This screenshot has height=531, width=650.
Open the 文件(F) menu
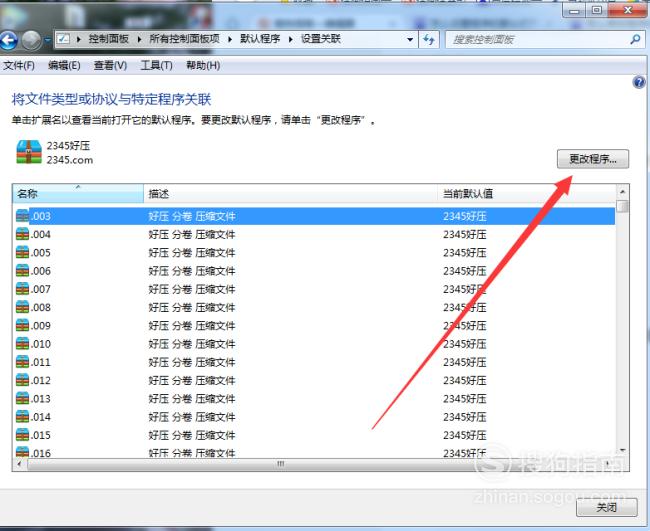click(x=19, y=65)
